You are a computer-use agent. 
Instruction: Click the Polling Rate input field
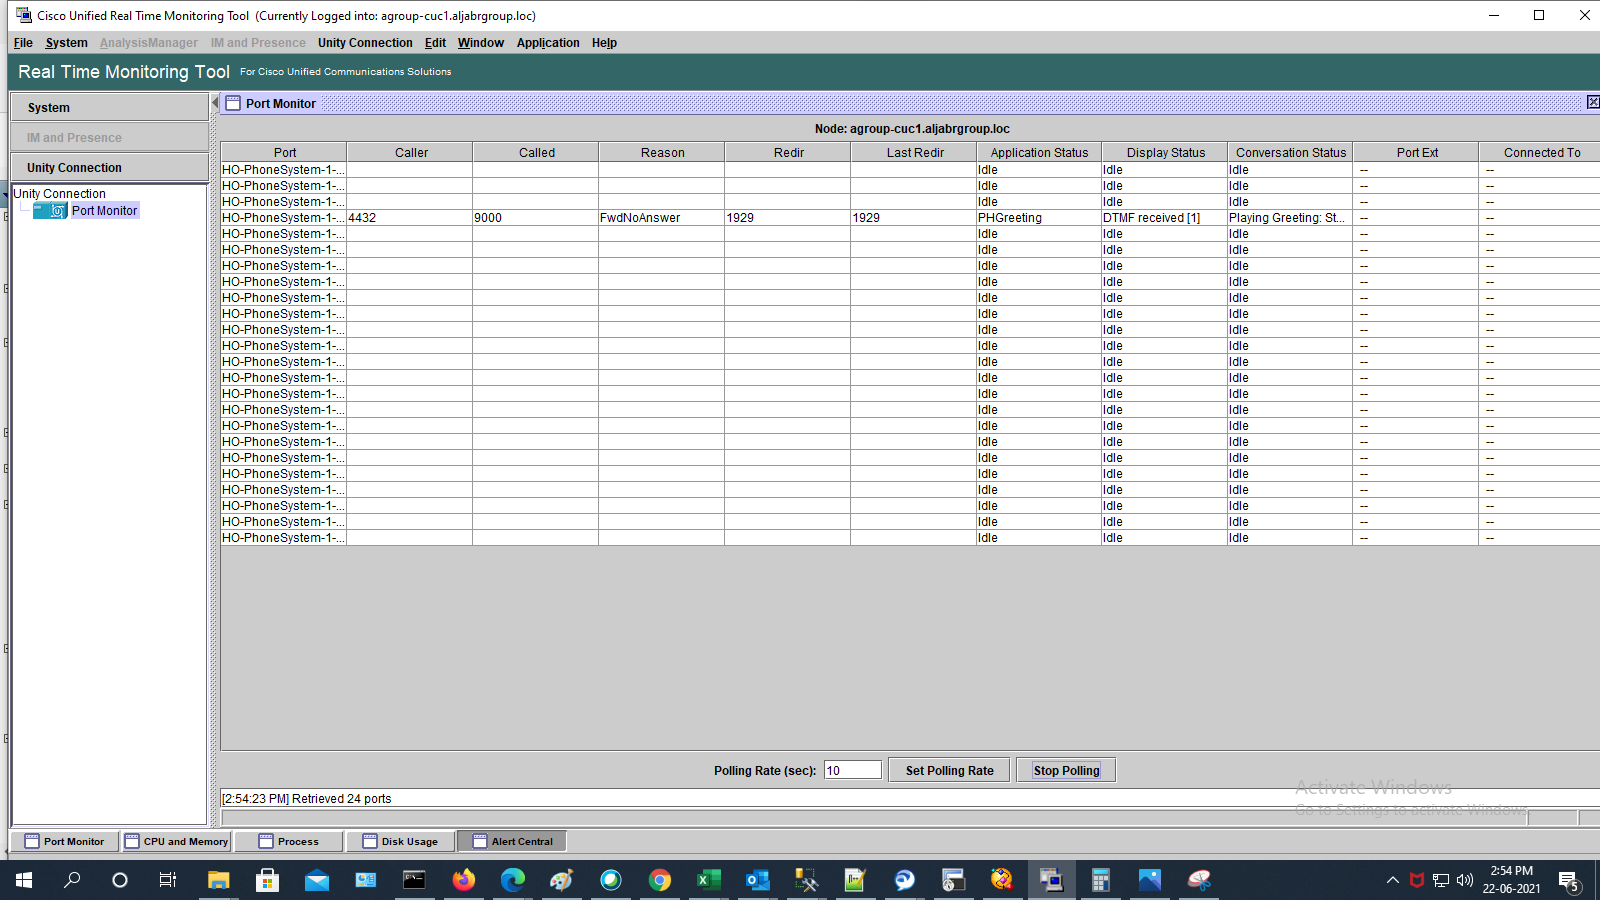pyautogui.click(x=853, y=770)
